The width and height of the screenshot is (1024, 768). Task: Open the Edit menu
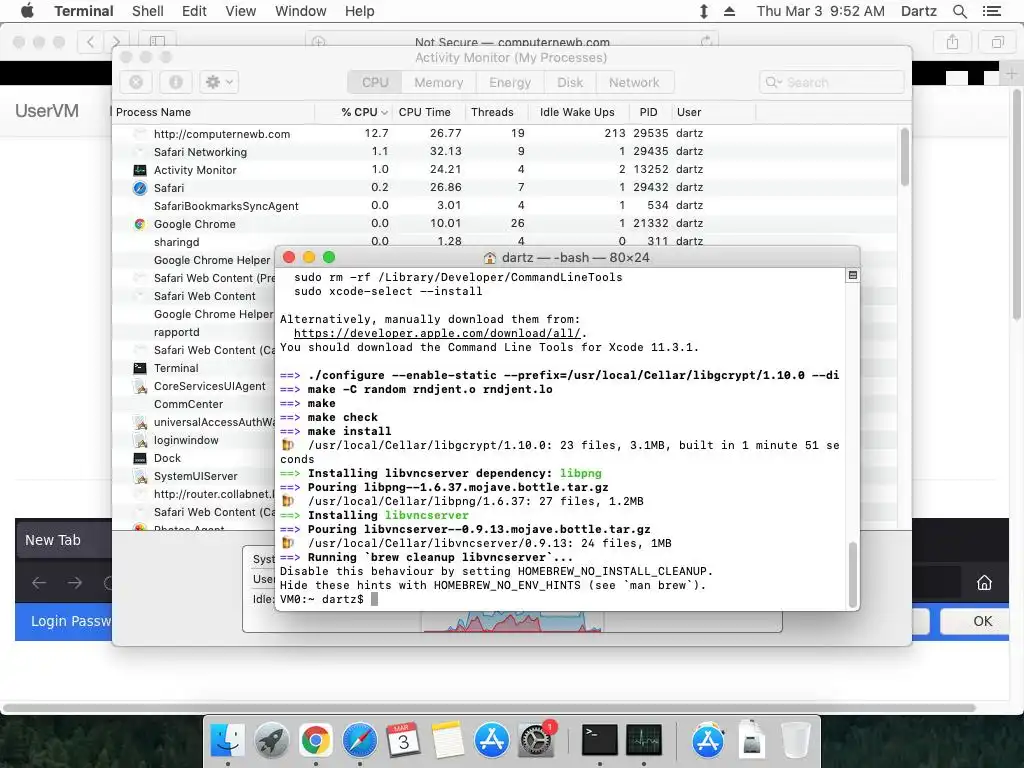tap(194, 11)
